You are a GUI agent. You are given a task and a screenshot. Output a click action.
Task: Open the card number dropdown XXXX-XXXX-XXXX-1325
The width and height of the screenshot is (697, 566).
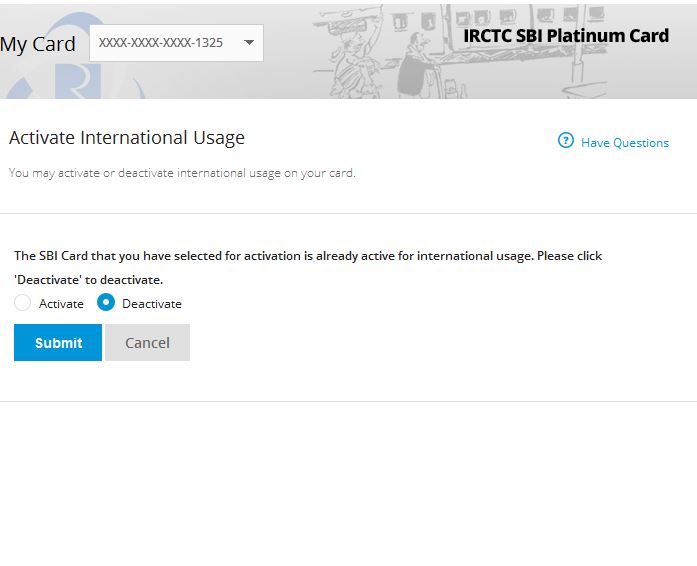(x=176, y=43)
